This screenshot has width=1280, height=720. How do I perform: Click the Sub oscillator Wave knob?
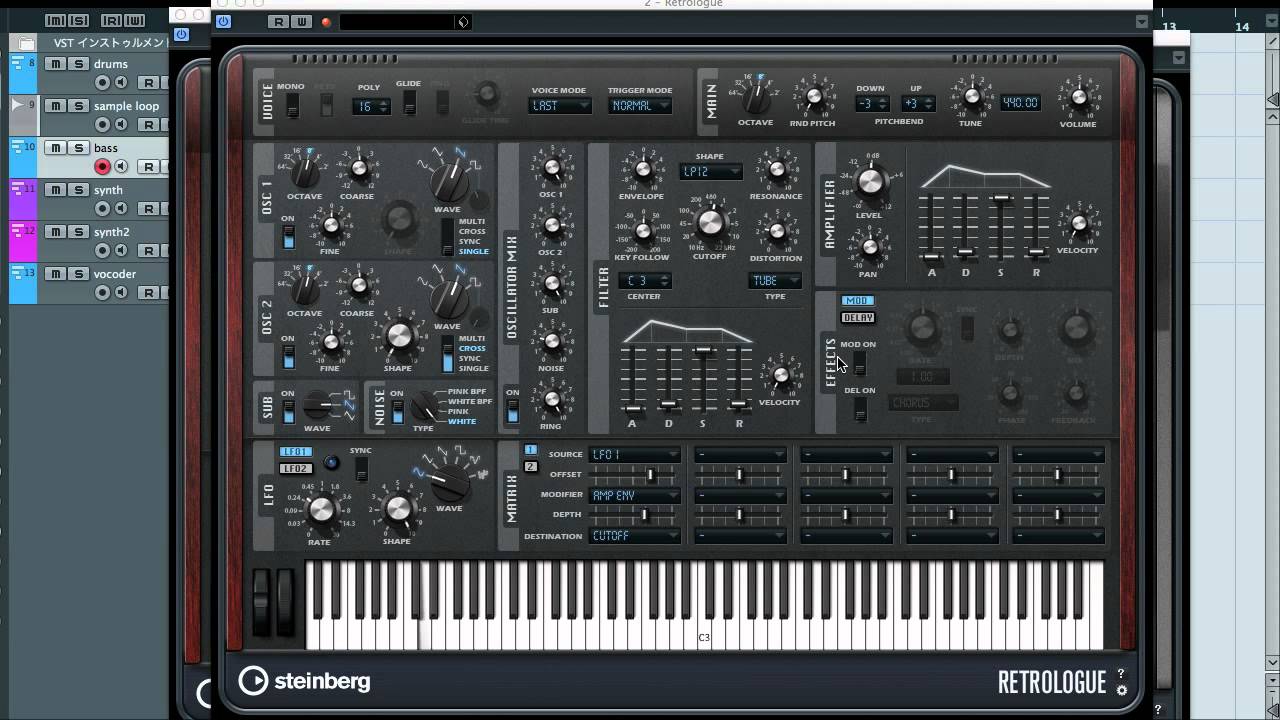pos(318,406)
